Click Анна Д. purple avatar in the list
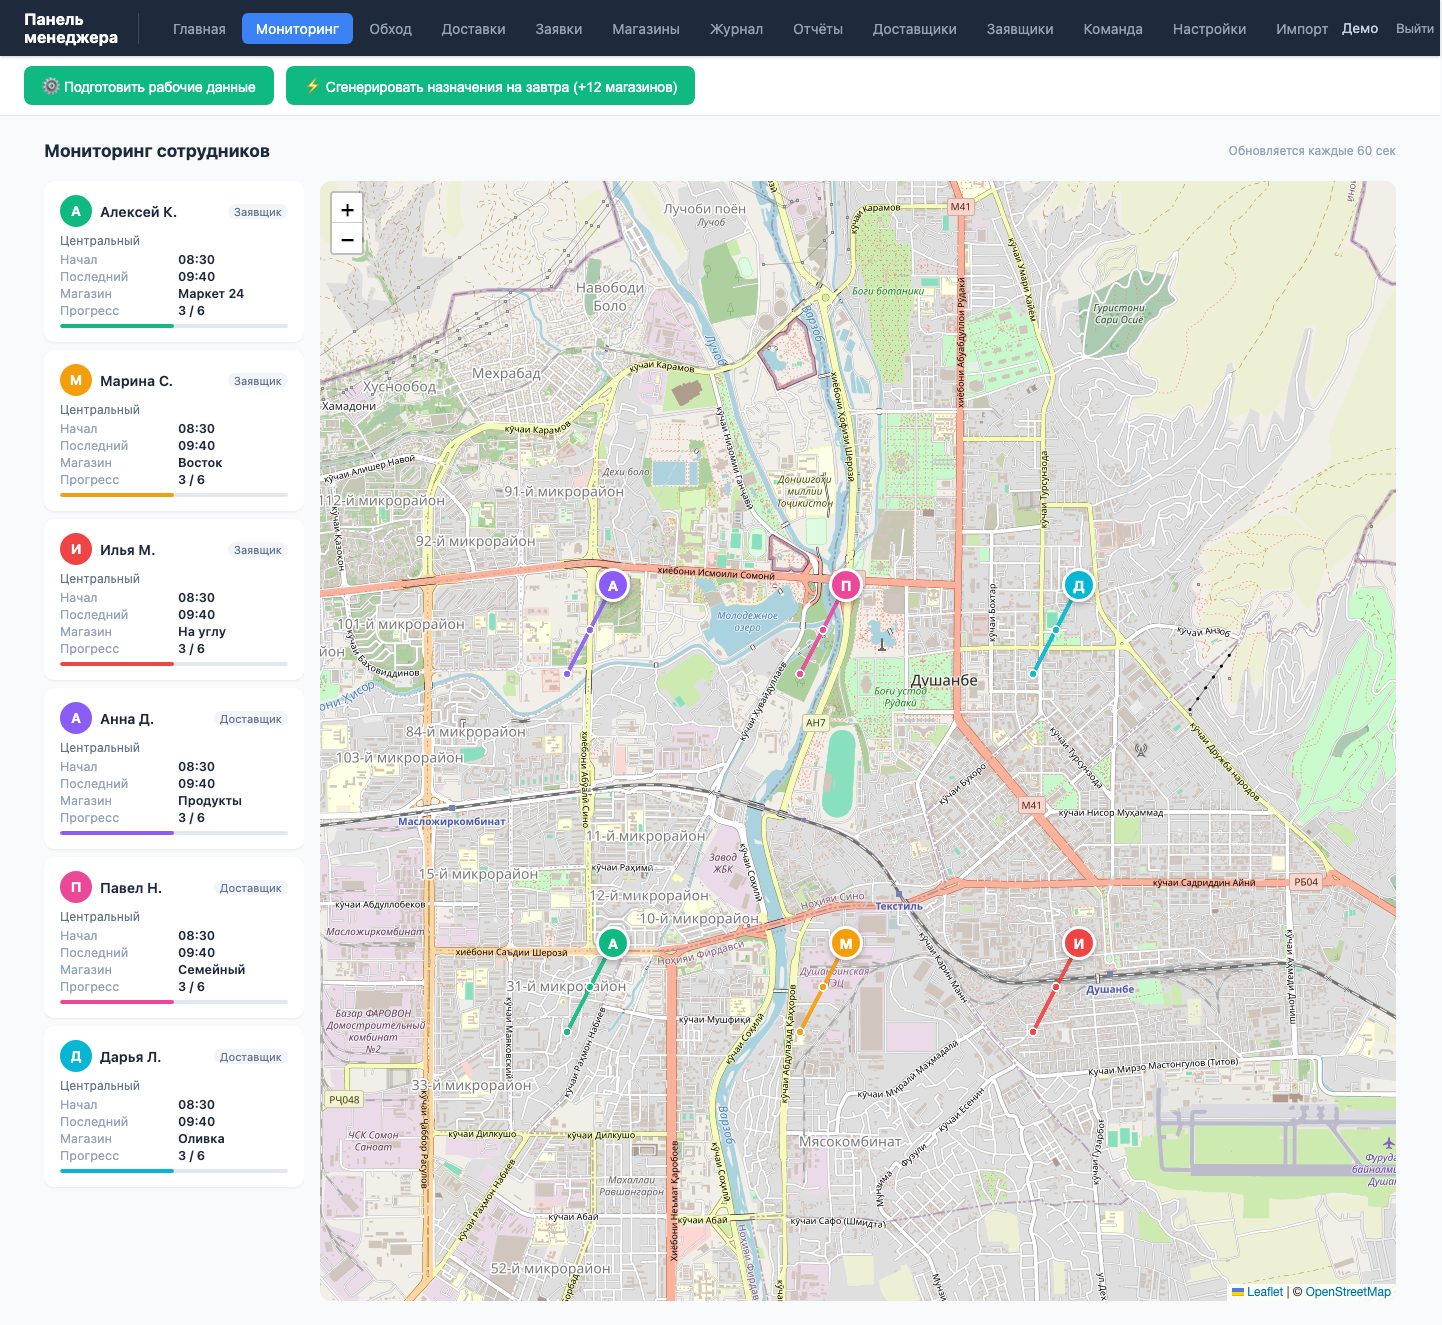 (76, 719)
